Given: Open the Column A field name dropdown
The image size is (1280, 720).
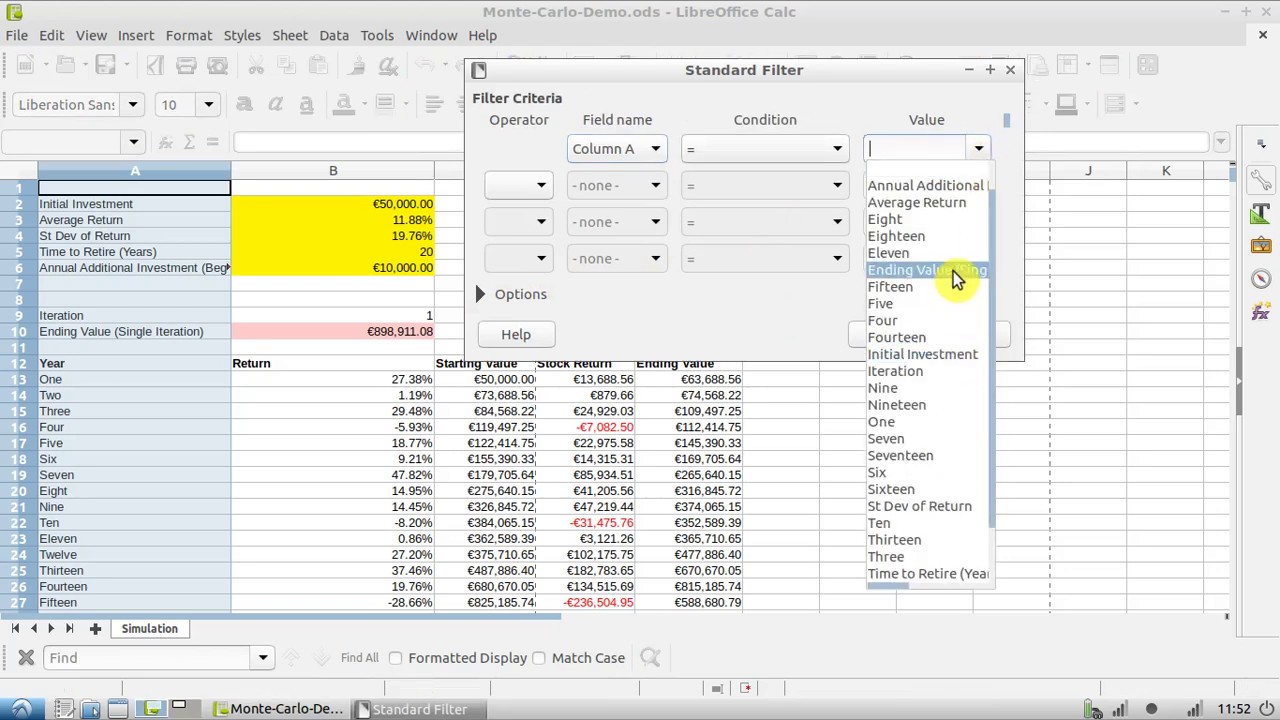Looking at the screenshot, I should 616,148.
